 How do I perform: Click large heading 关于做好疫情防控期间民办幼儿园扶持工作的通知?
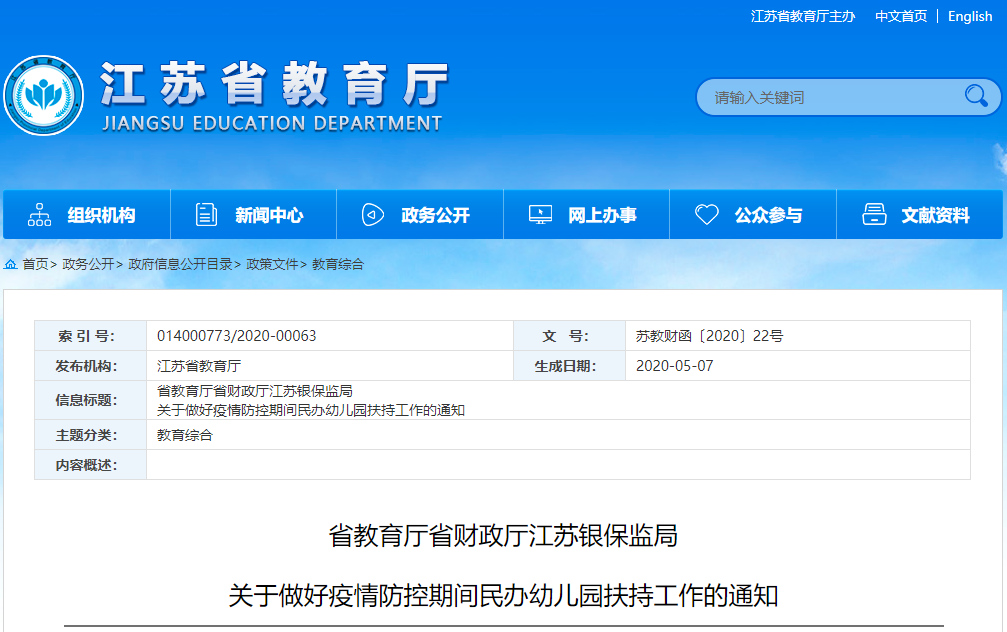(x=504, y=595)
